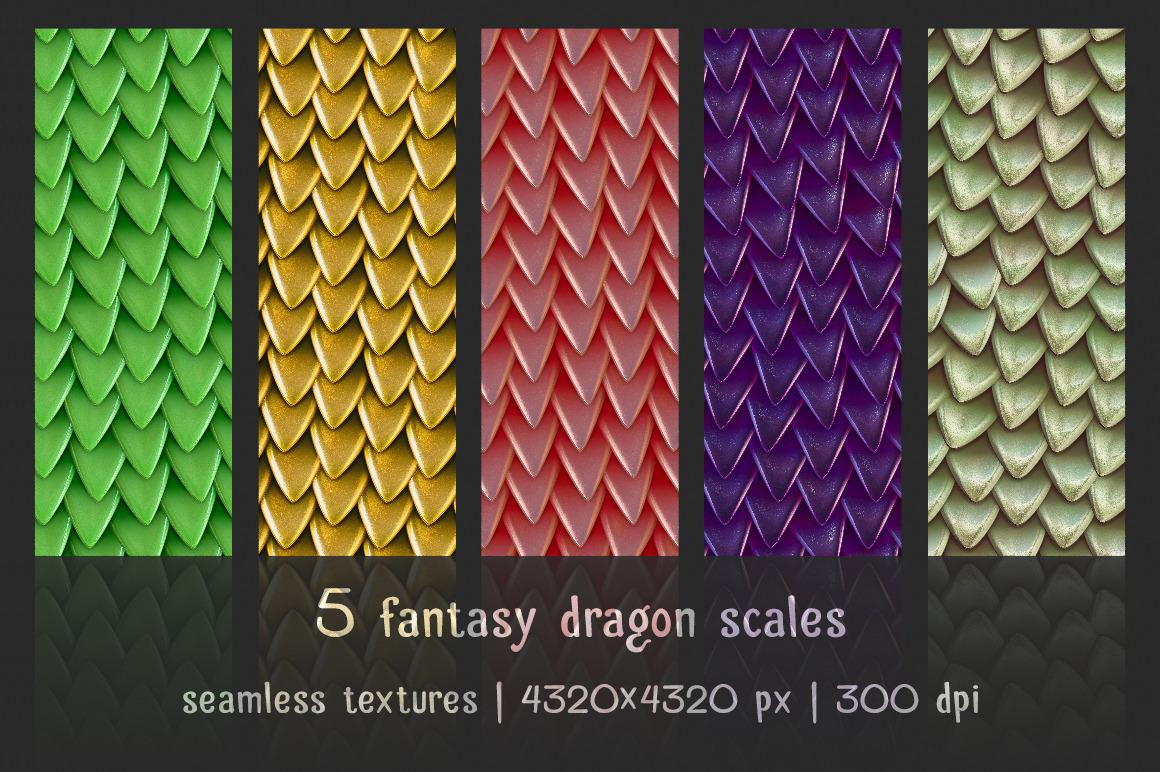Pick the red dragon scale texture
The width and height of the screenshot is (1160, 772).
(580, 292)
